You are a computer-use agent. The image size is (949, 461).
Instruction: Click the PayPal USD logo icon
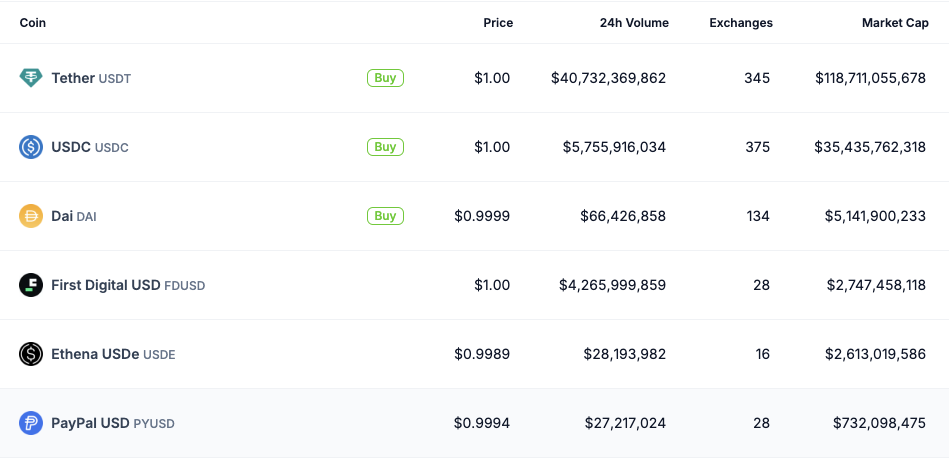(31, 423)
